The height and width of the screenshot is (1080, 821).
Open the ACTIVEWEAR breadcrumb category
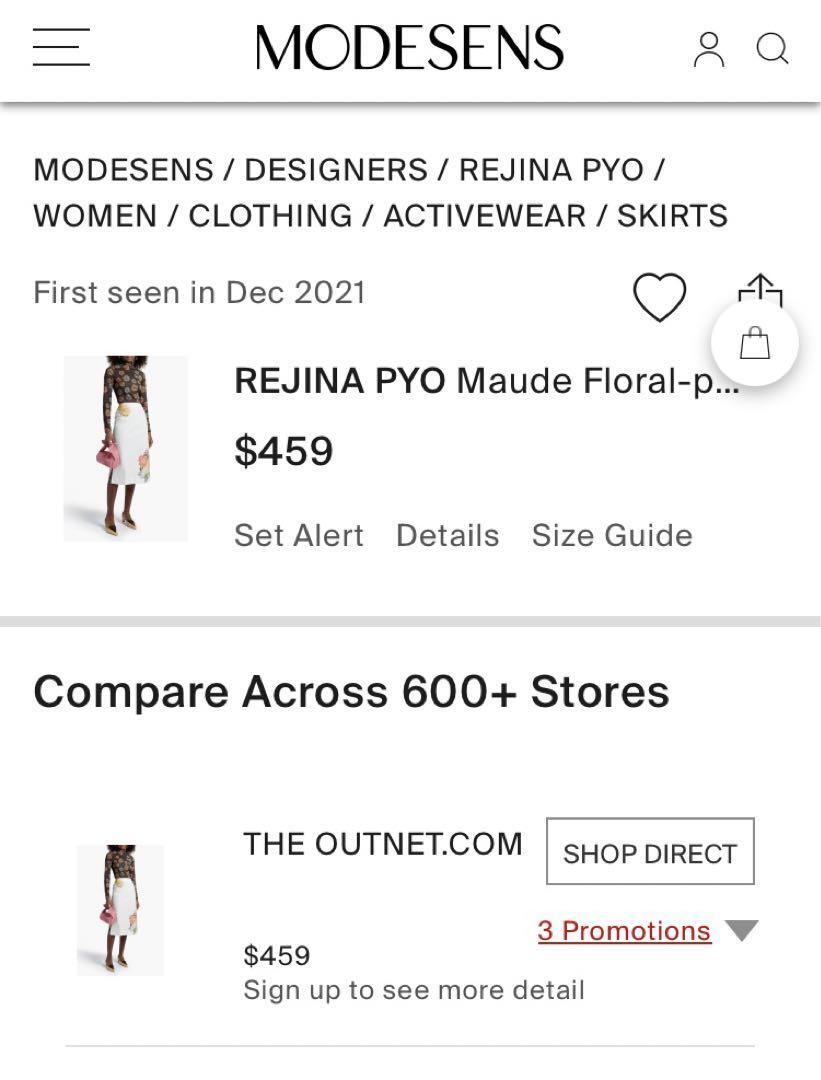[x=485, y=216]
